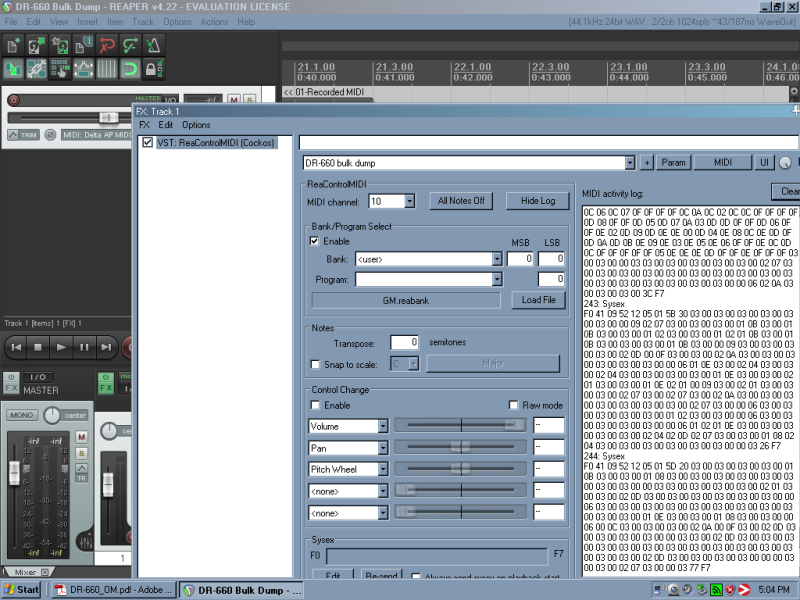Toggle the snap magnet icon

point(131,68)
